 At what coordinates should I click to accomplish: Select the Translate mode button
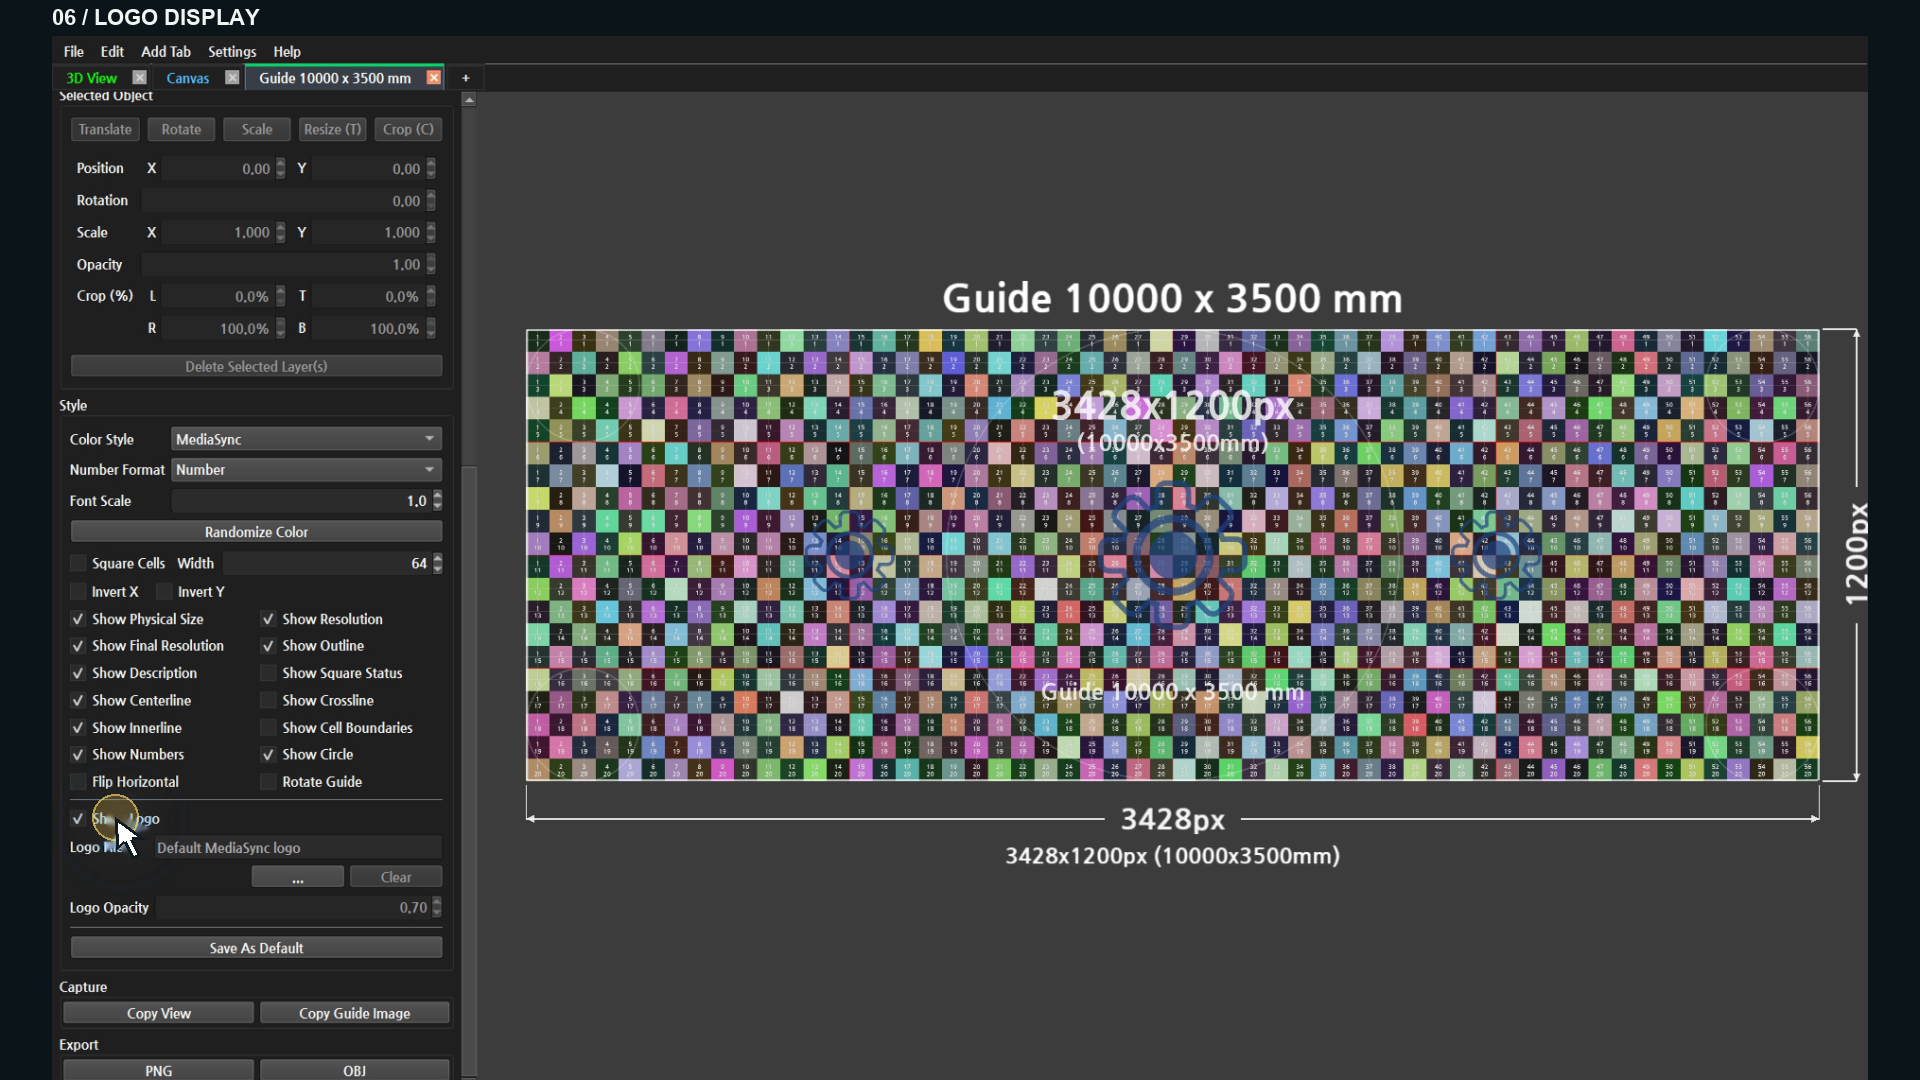tap(105, 130)
